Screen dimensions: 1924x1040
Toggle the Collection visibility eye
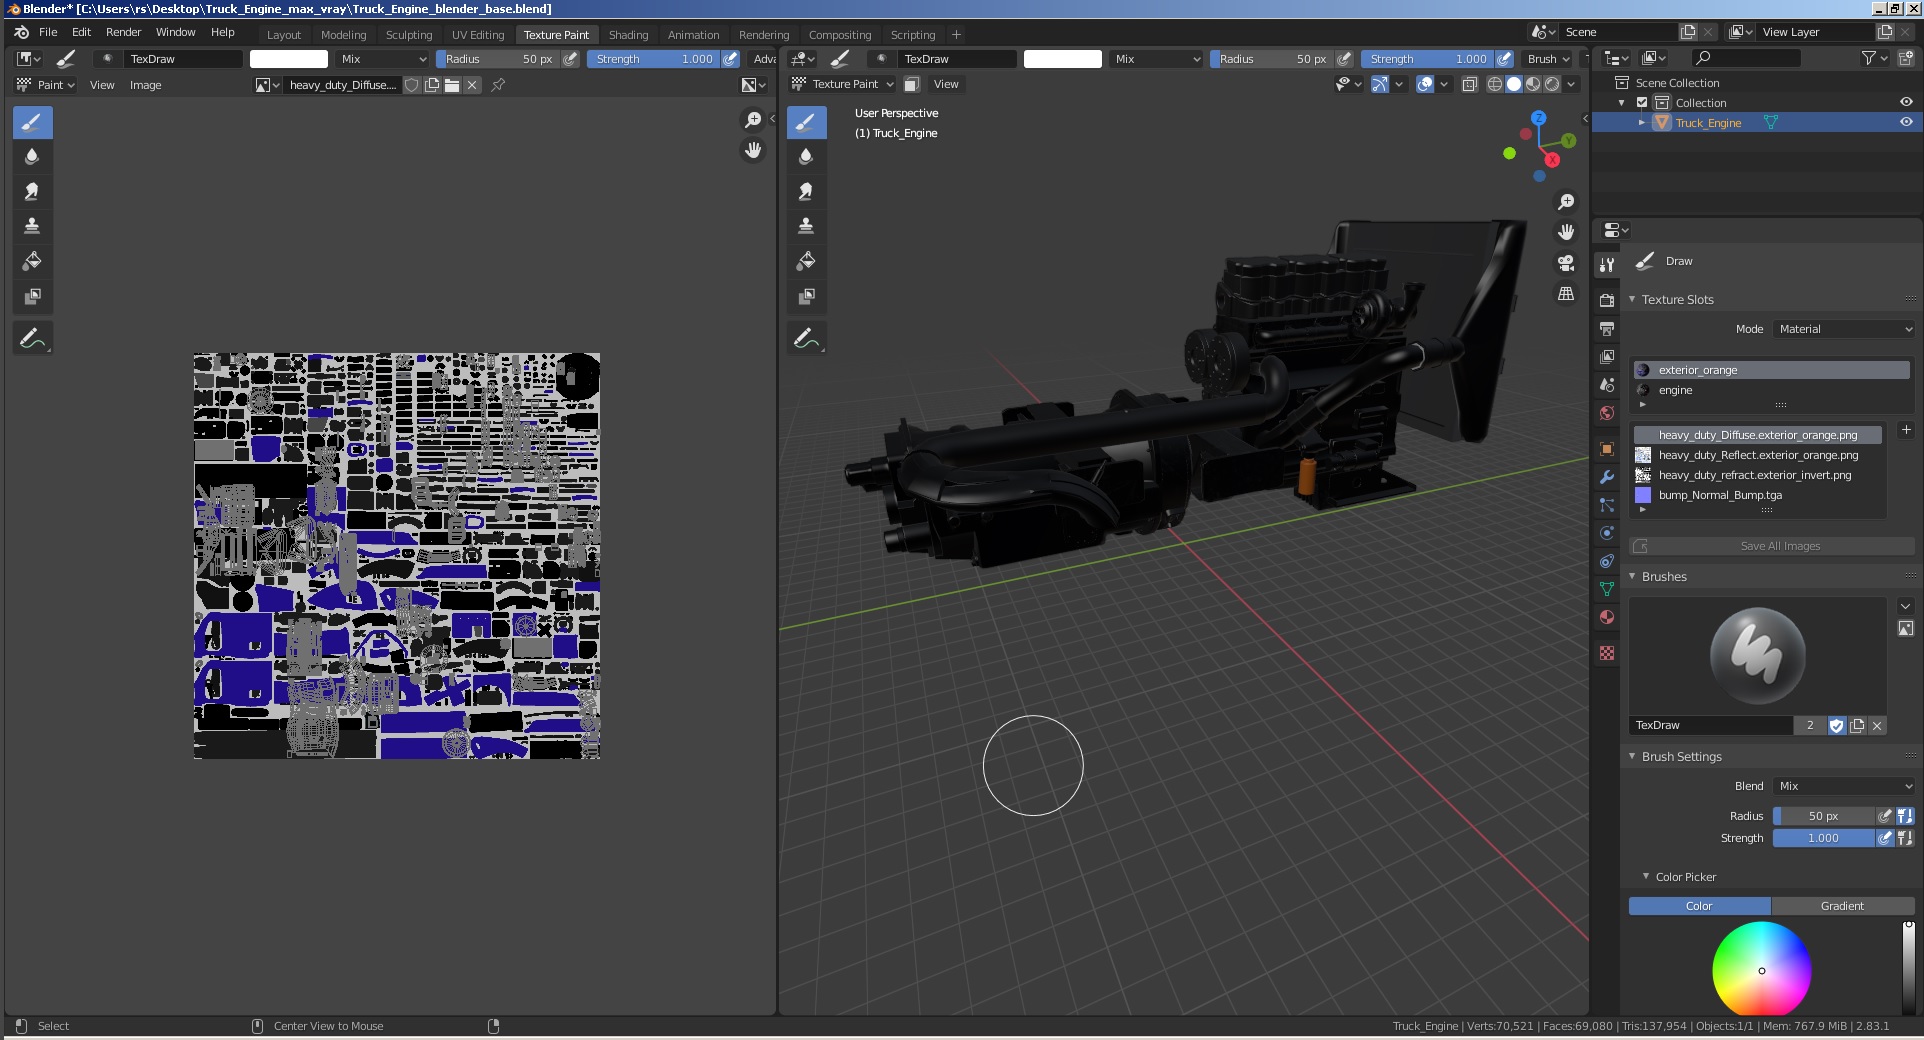tap(1906, 103)
